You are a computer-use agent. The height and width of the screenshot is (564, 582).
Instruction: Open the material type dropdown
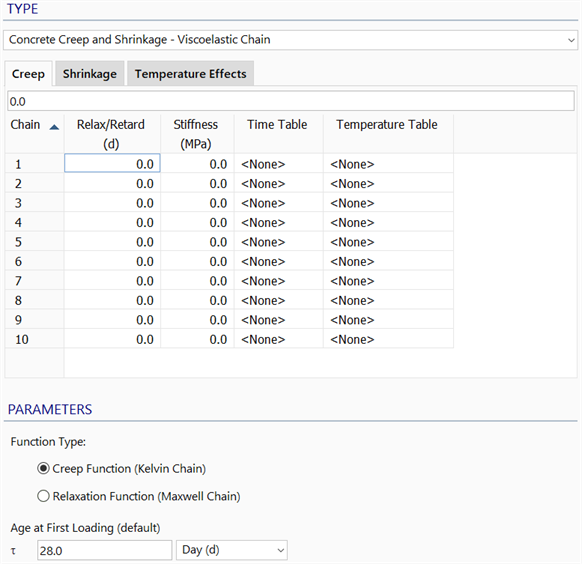coord(290,40)
